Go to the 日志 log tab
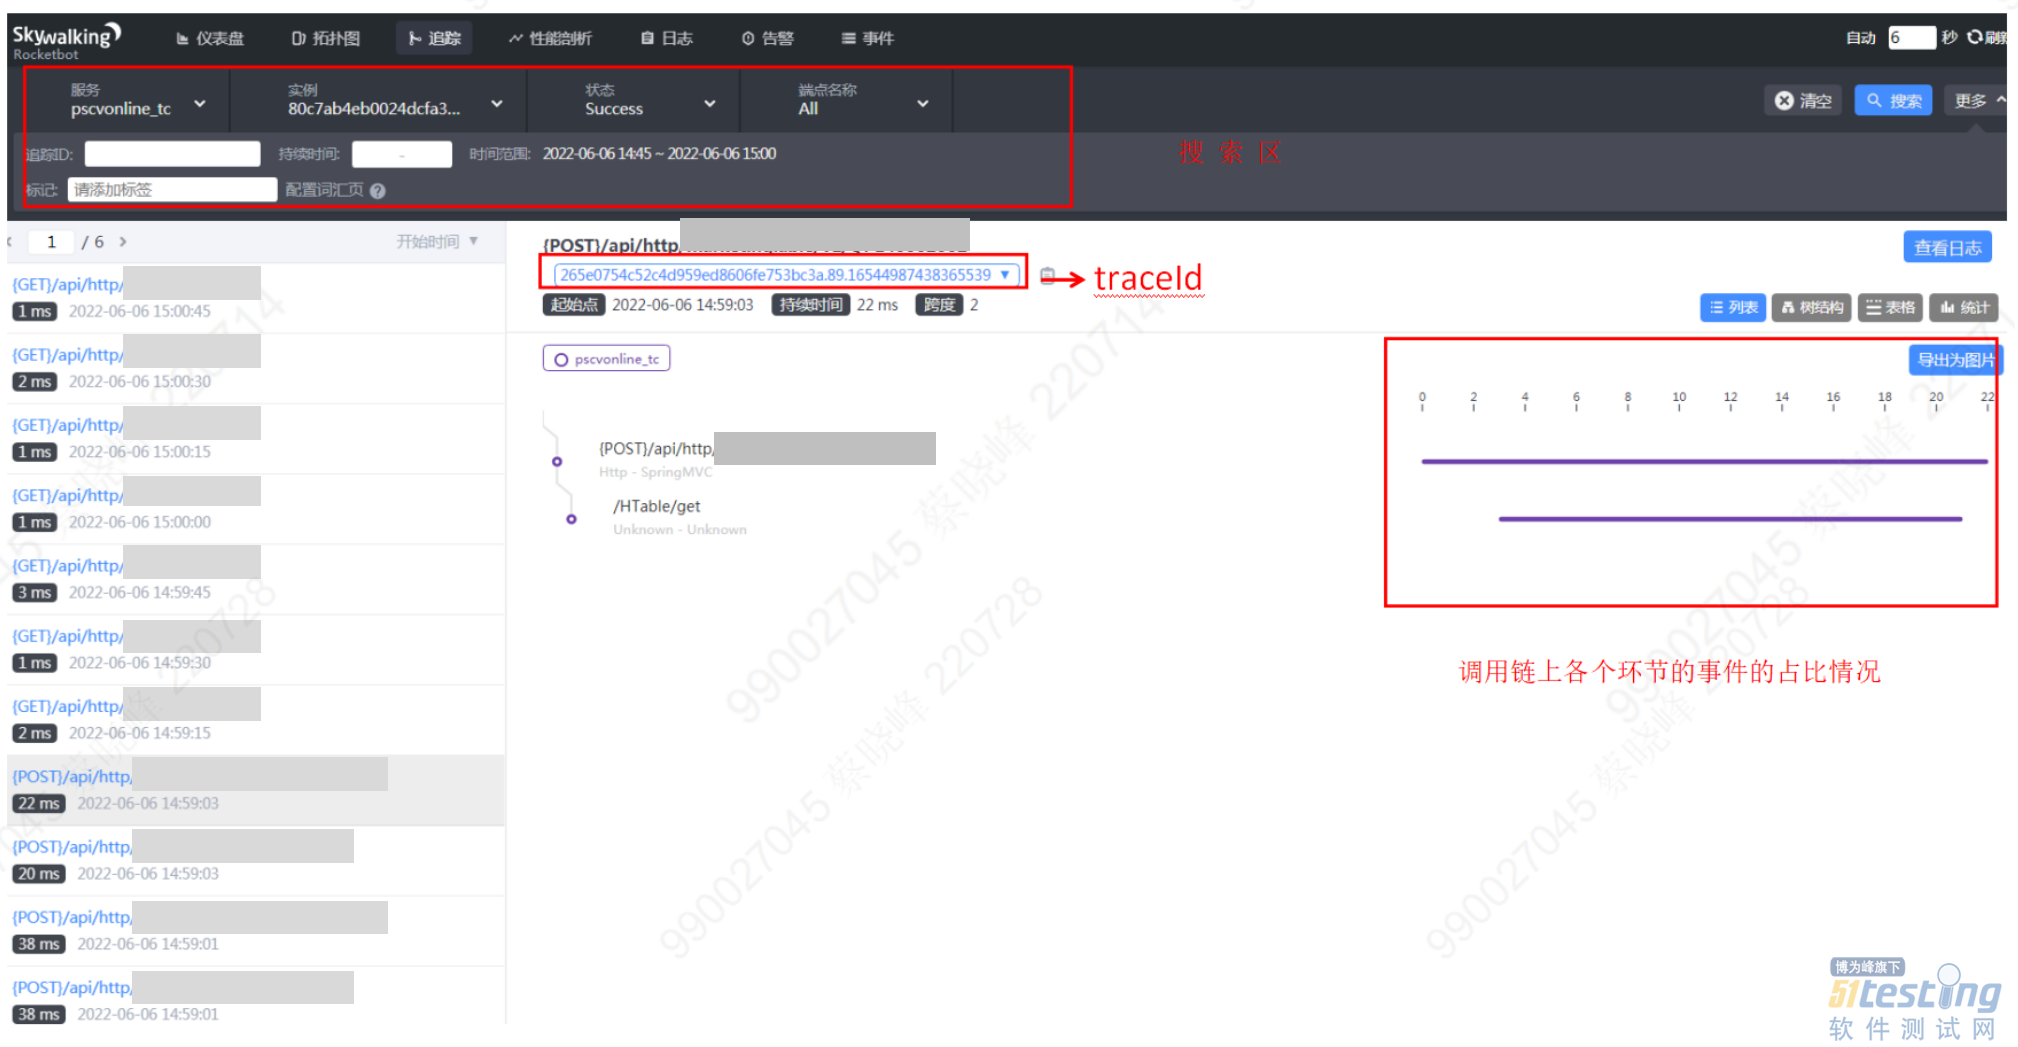Viewport: 2018px width, 1047px height. [667, 38]
